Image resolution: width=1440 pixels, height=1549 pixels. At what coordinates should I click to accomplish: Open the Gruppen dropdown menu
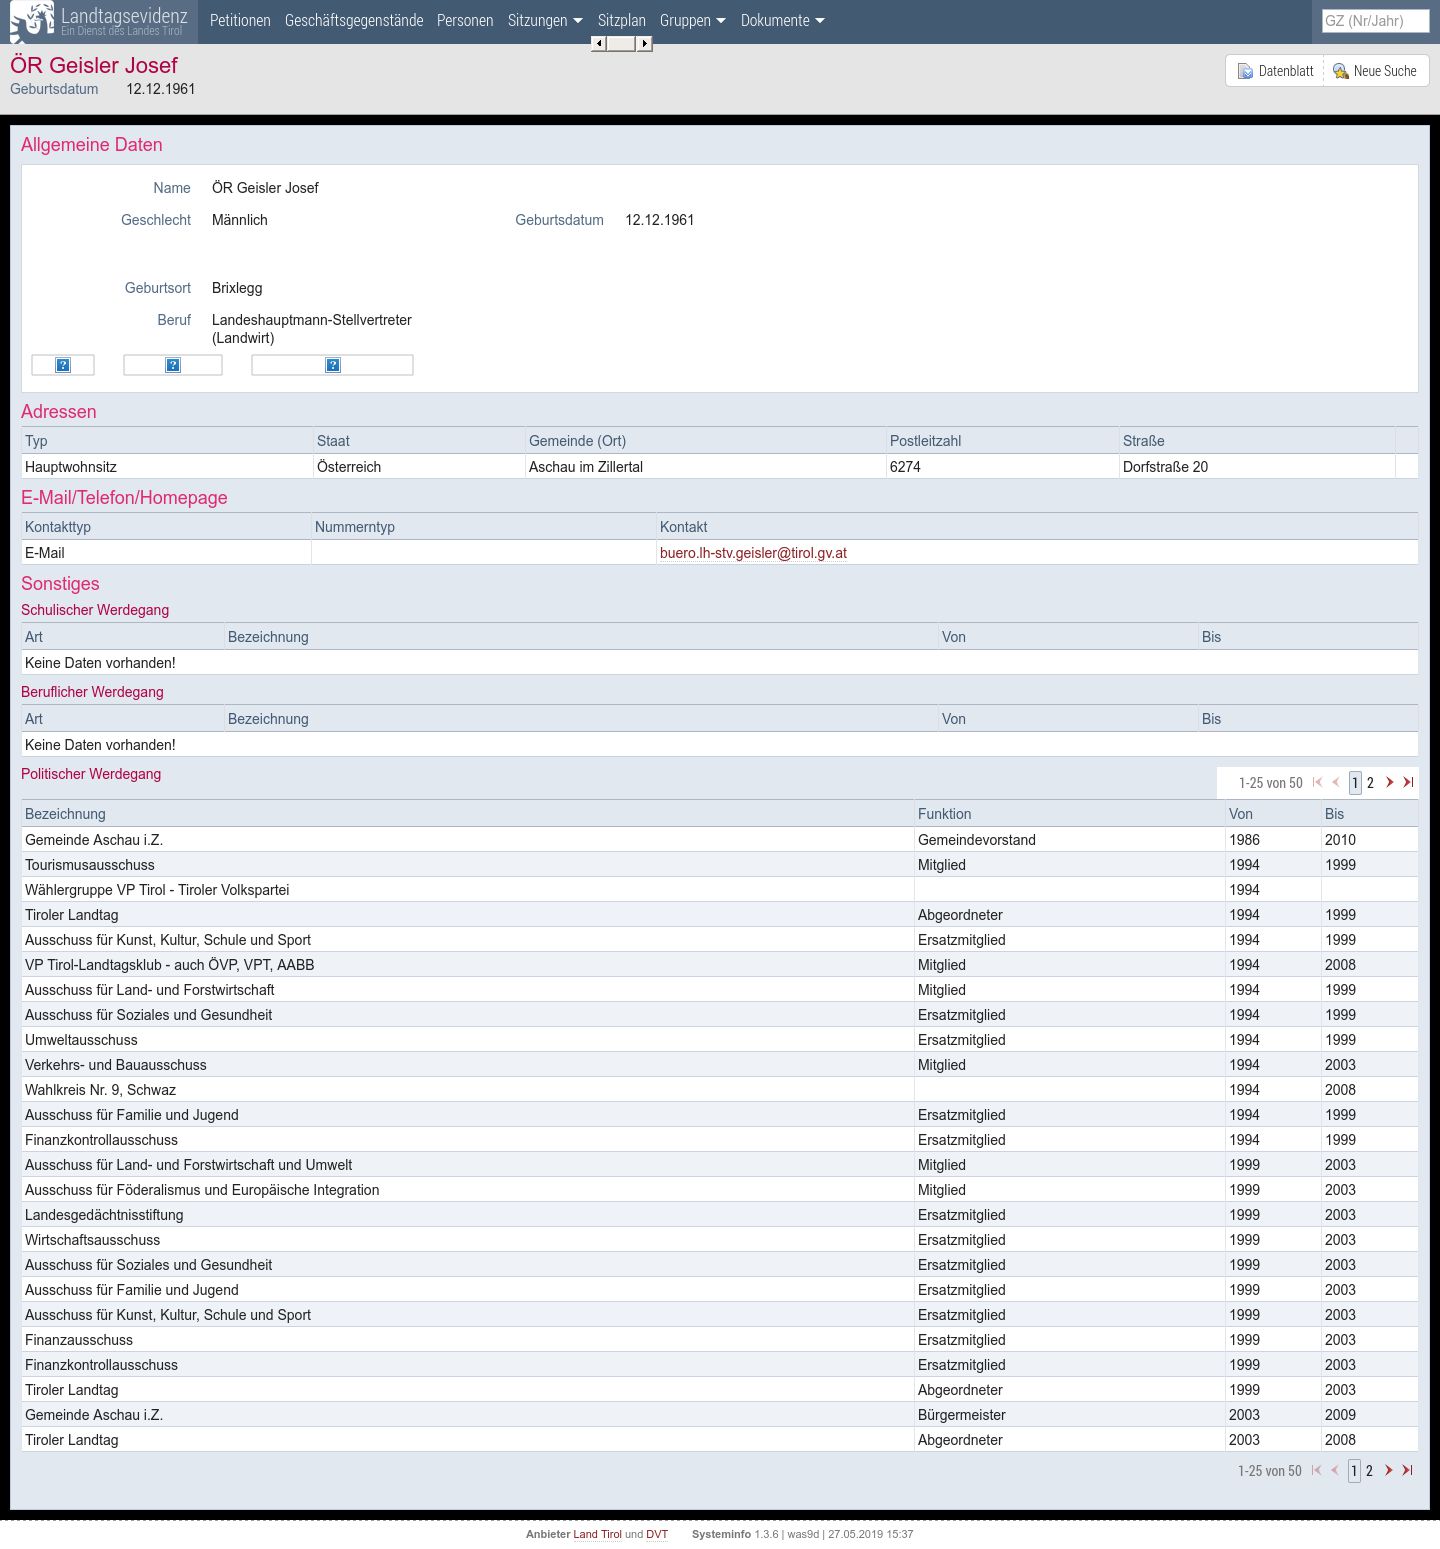(693, 21)
